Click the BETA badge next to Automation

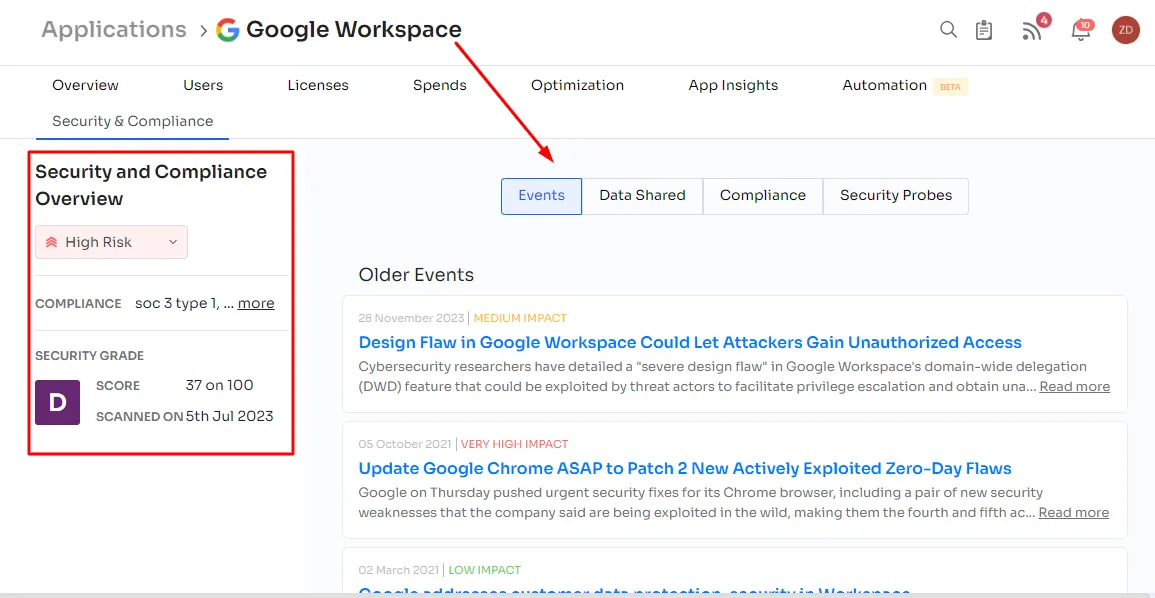pos(950,87)
